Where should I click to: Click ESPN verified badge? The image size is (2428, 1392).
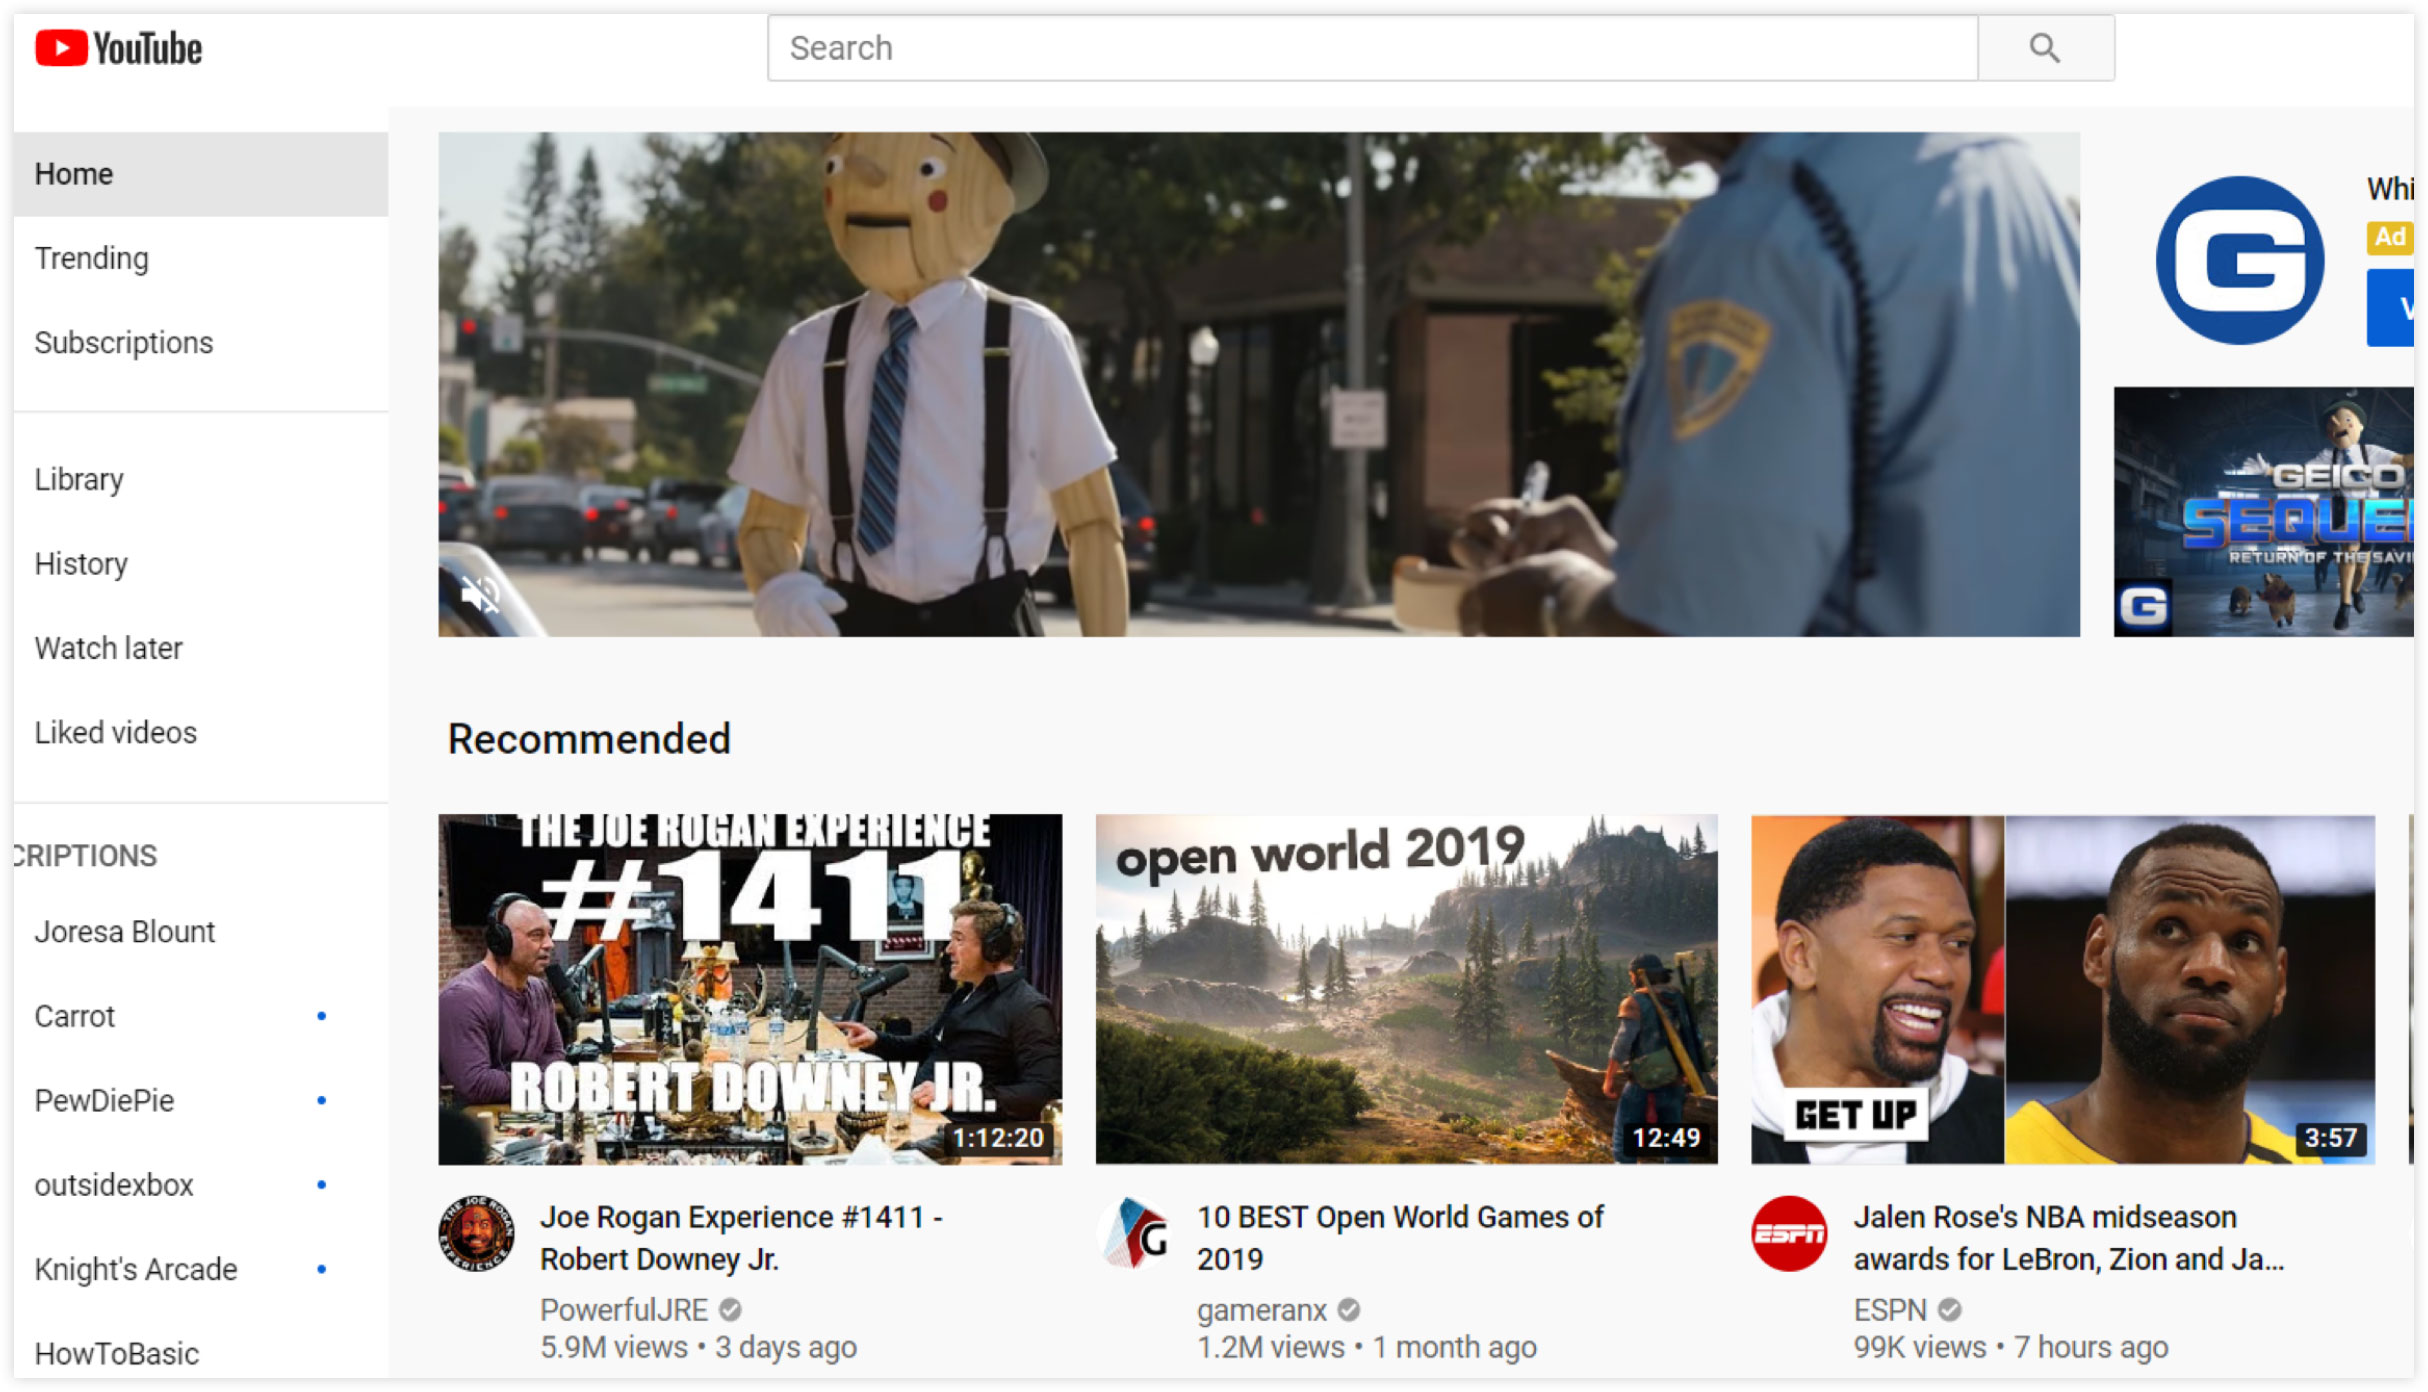pyautogui.click(x=1950, y=1309)
